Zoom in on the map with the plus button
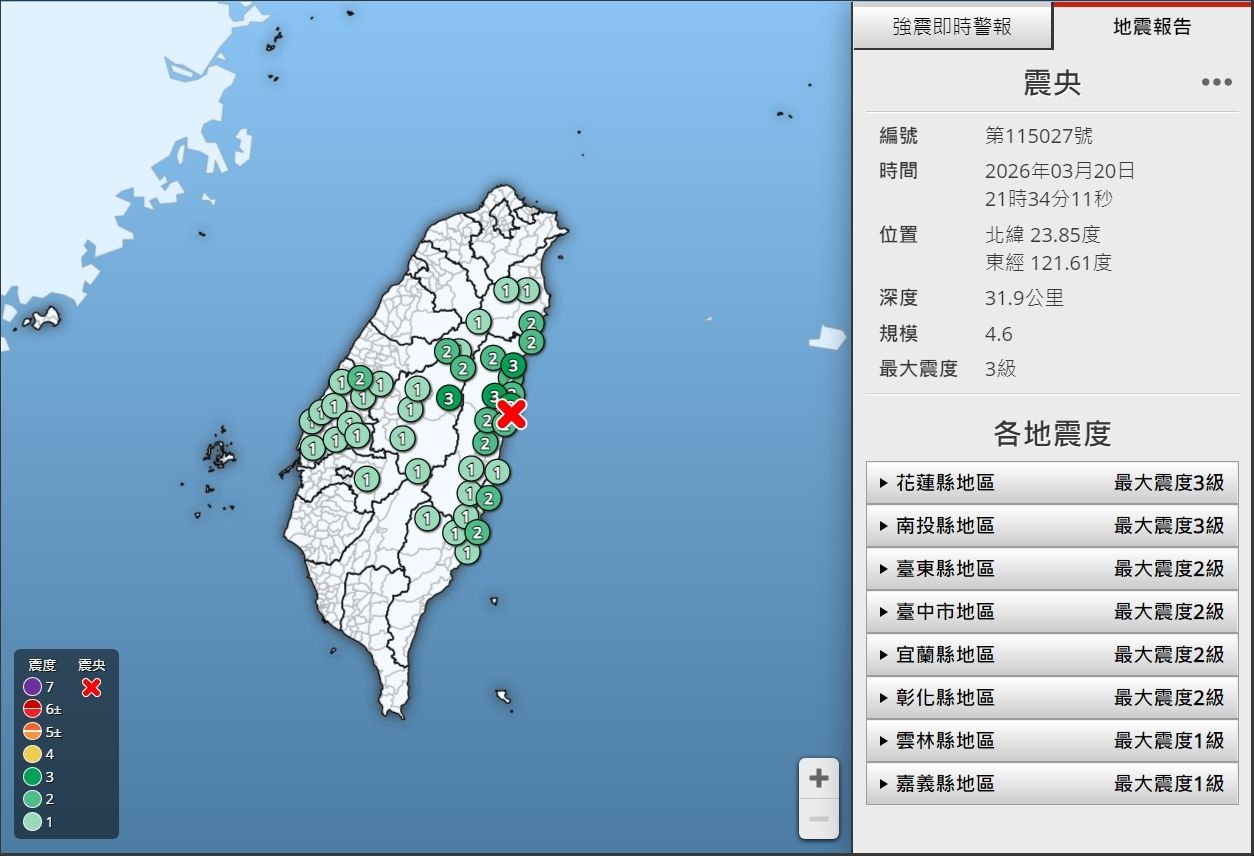Screen dimensions: 1254x856 (x=818, y=778)
